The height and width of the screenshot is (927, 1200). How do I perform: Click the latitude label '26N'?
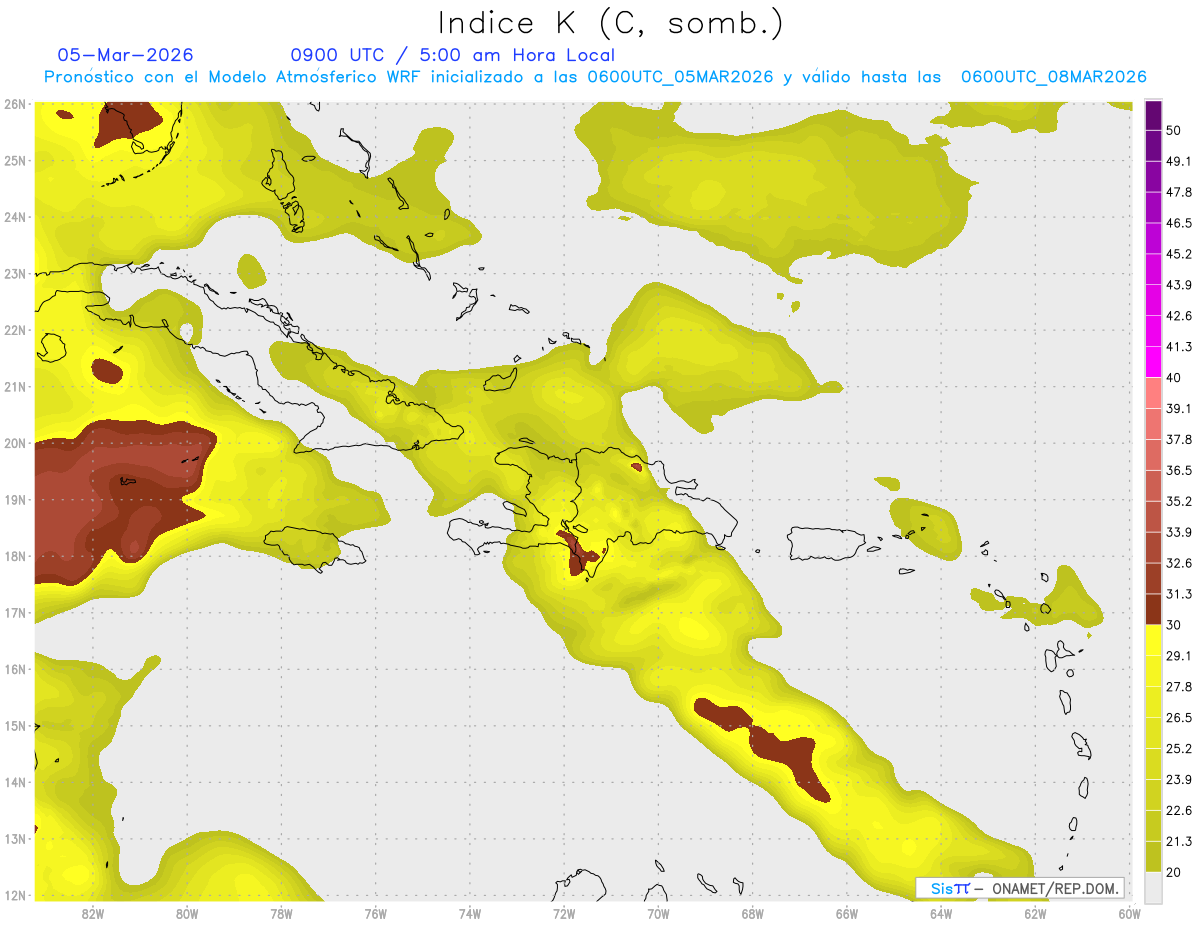click(14, 104)
